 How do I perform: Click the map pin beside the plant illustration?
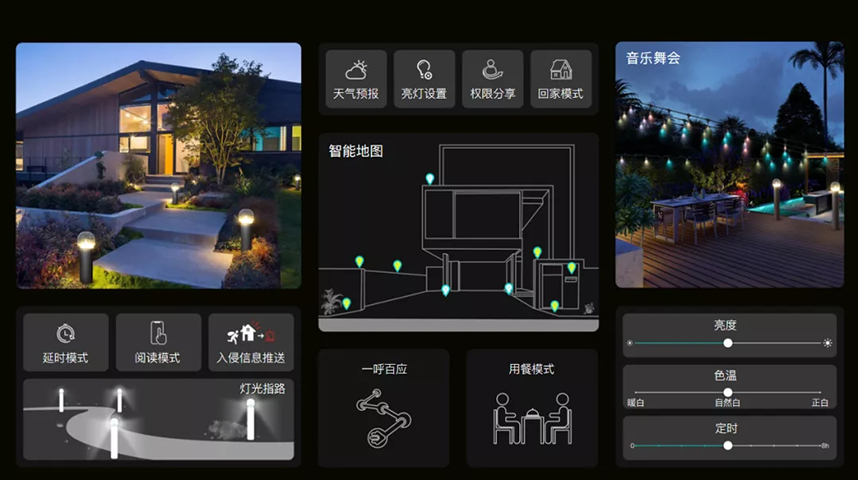[346, 303]
